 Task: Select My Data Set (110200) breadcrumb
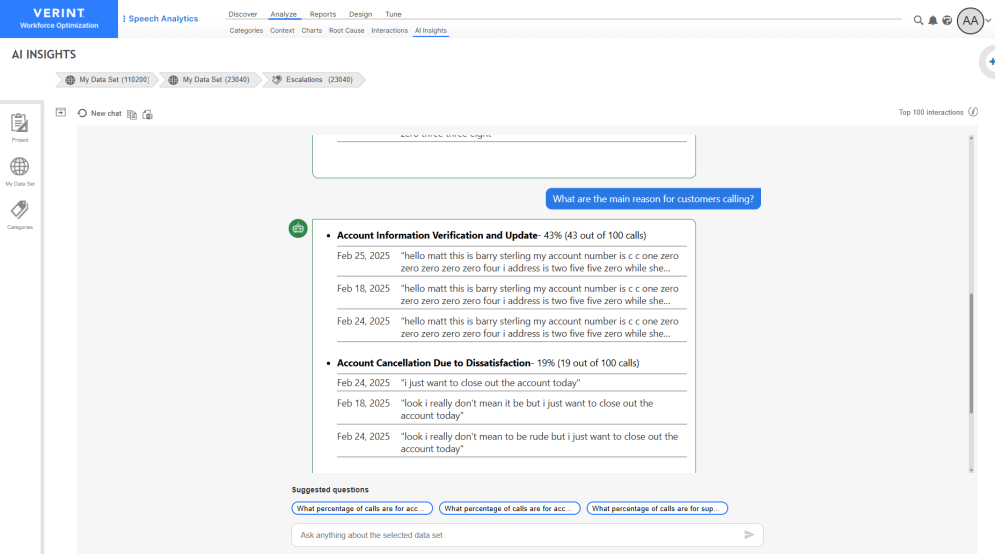coord(107,80)
